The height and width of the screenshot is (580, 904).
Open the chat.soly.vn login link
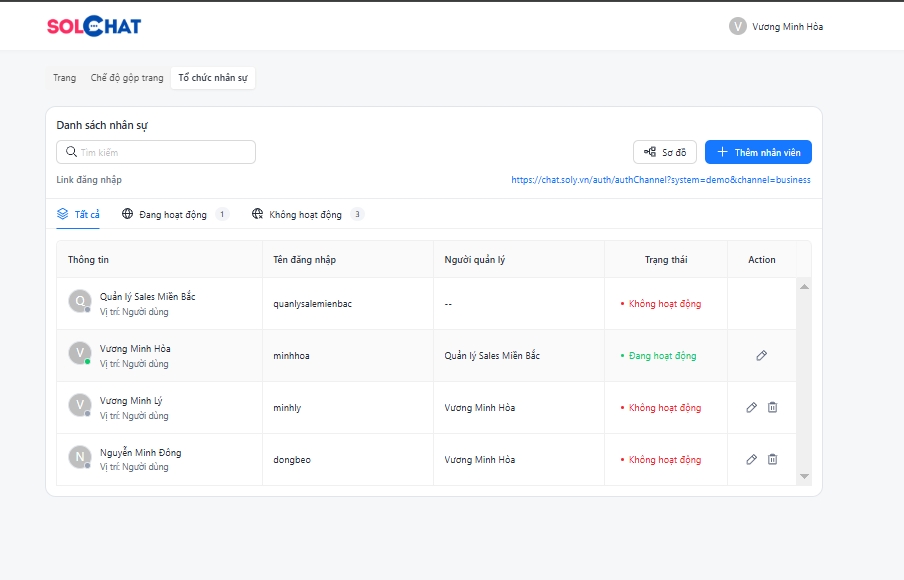point(660,180)
